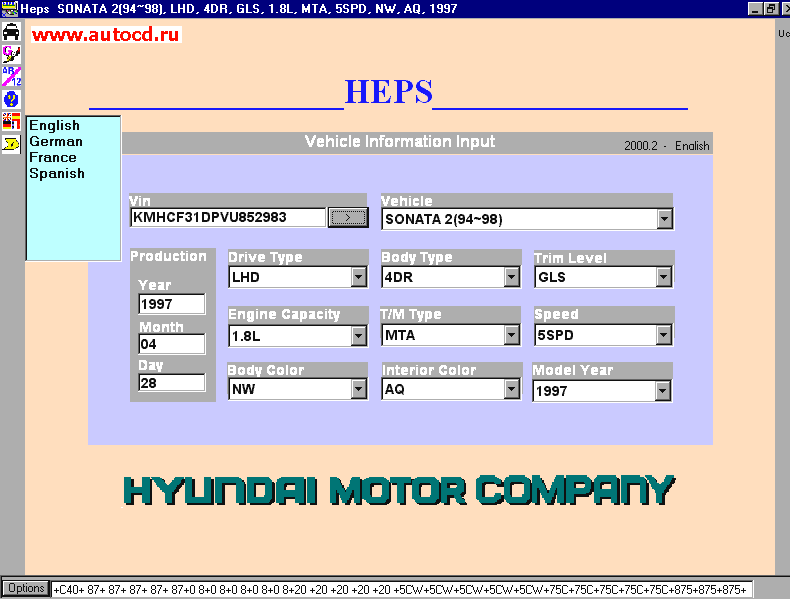Viewport: 790px width, 599px height.
Task: Expand the T/M Type dropdown
Action: (x=511, y=335)
